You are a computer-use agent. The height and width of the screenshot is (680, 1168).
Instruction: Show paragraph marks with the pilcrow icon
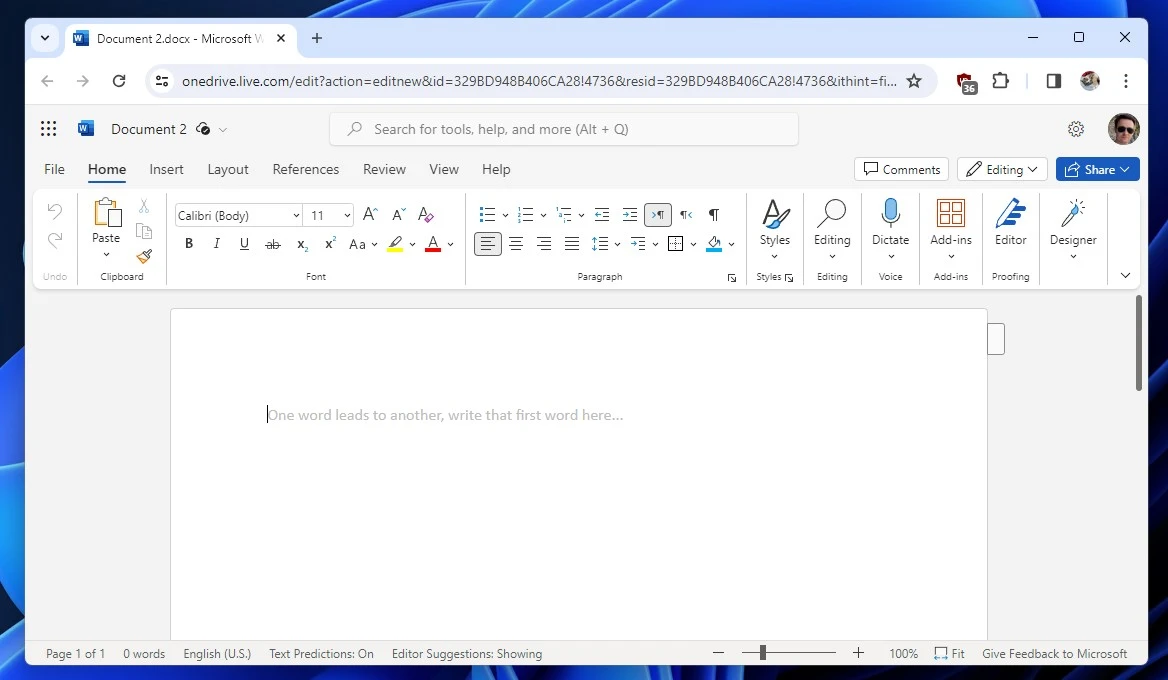click(713, 214)
